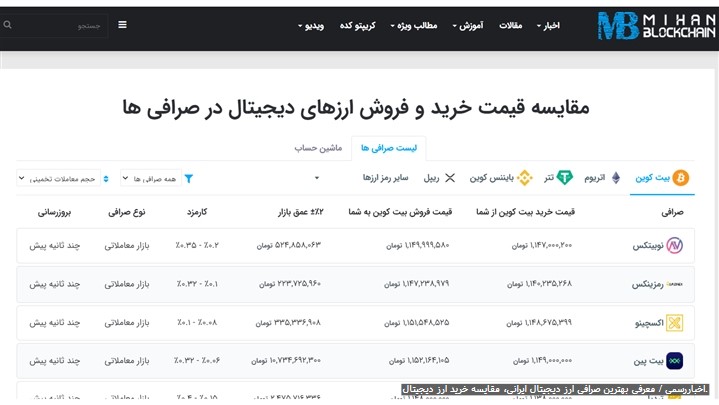Image resolution: width=719 pixels, height=405 pixels.
Task: Go to کریپتو کده page
Action: point(358,26)
